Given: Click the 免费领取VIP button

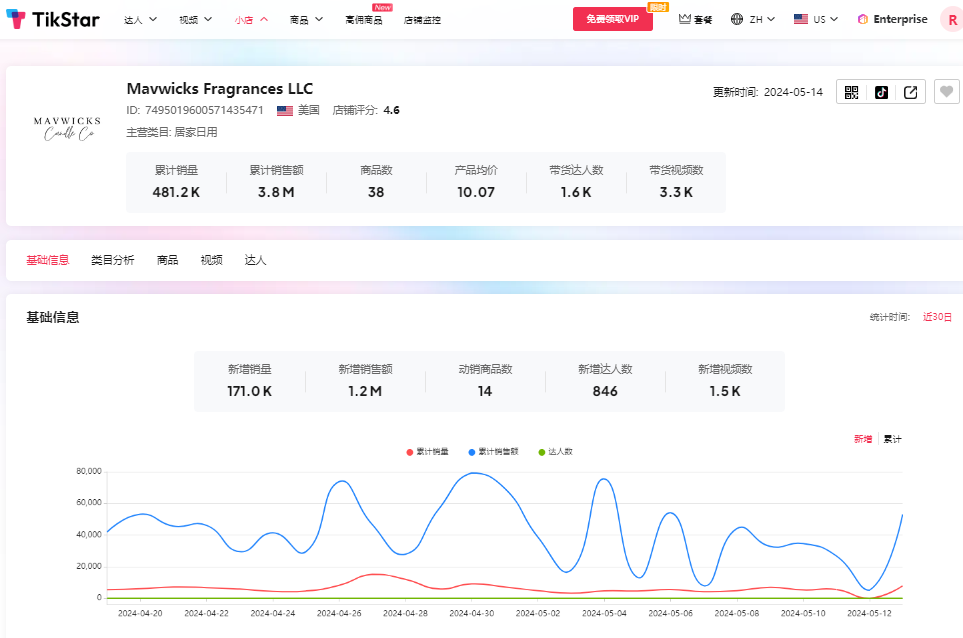Looking at the screenshot, I should [x=612, y=19].
